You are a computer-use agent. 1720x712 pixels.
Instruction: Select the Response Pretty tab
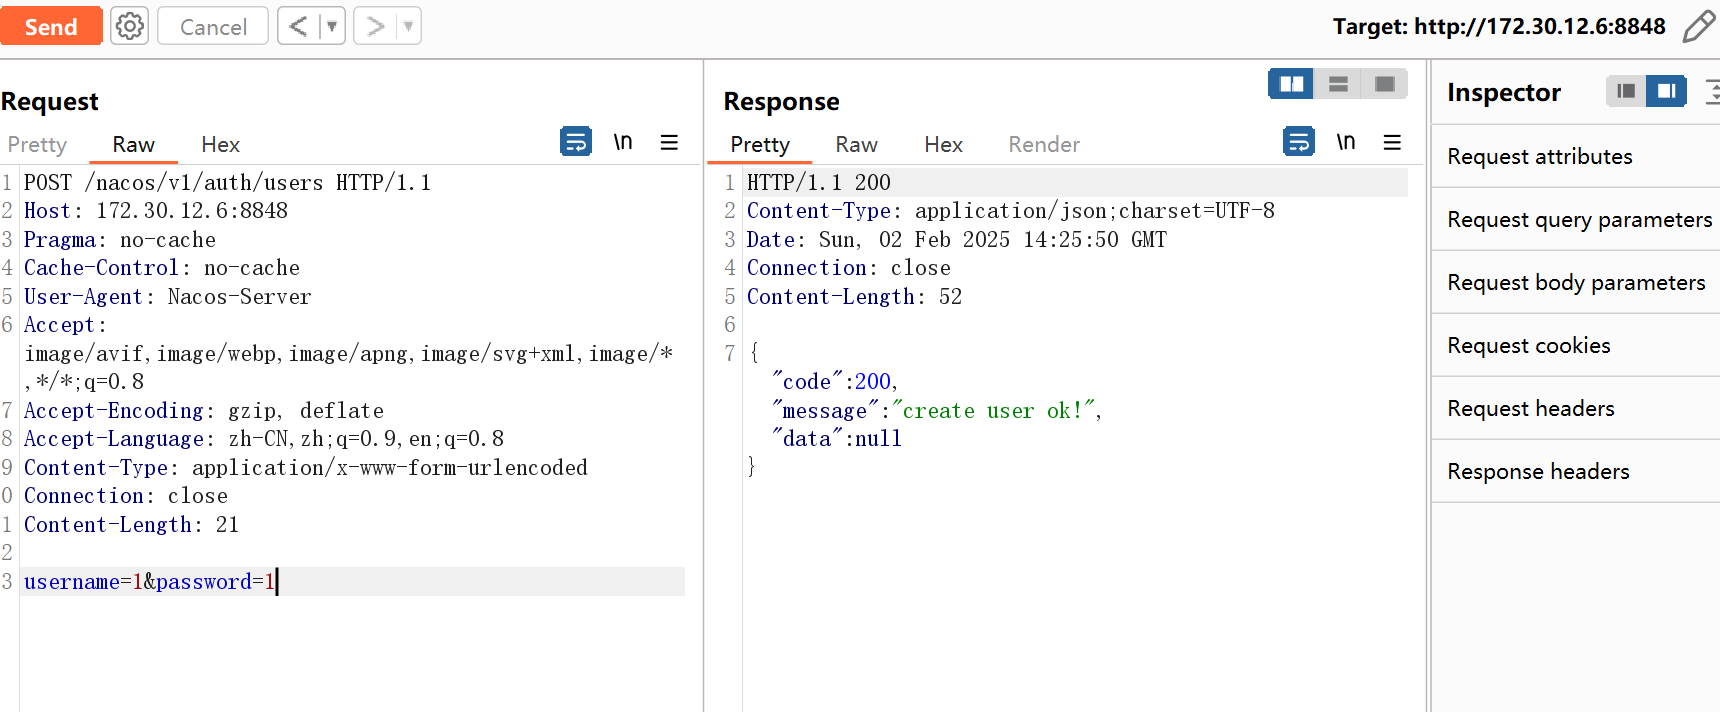[x=760, y=144]
